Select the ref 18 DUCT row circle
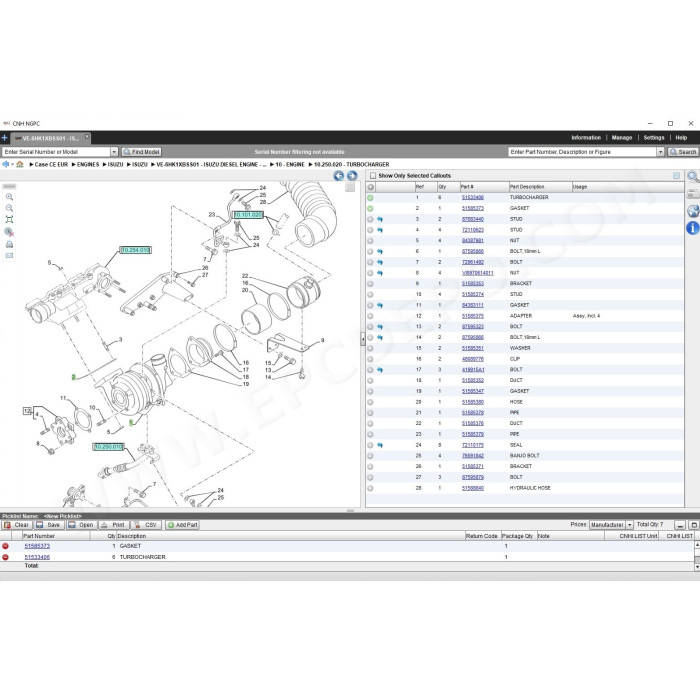The height and width of the screenshot is (700, 700). (x=370, y=381)
